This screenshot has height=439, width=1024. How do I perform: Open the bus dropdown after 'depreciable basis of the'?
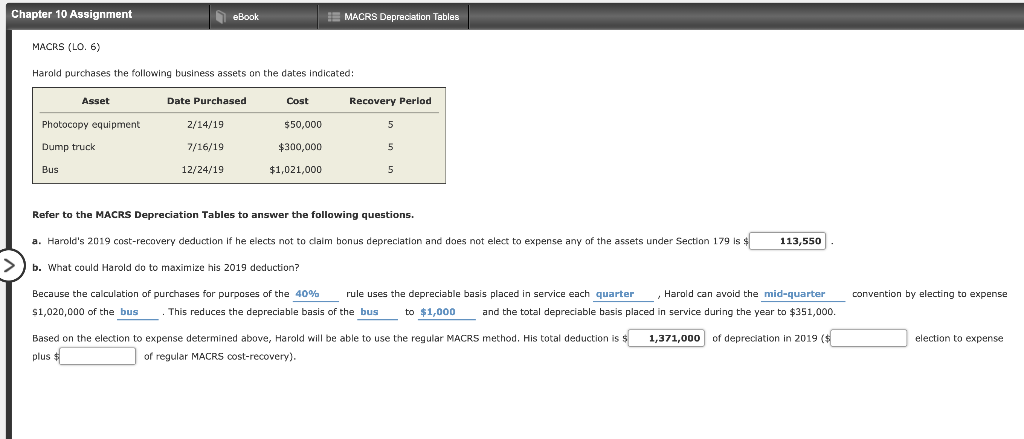pos(378,312)
